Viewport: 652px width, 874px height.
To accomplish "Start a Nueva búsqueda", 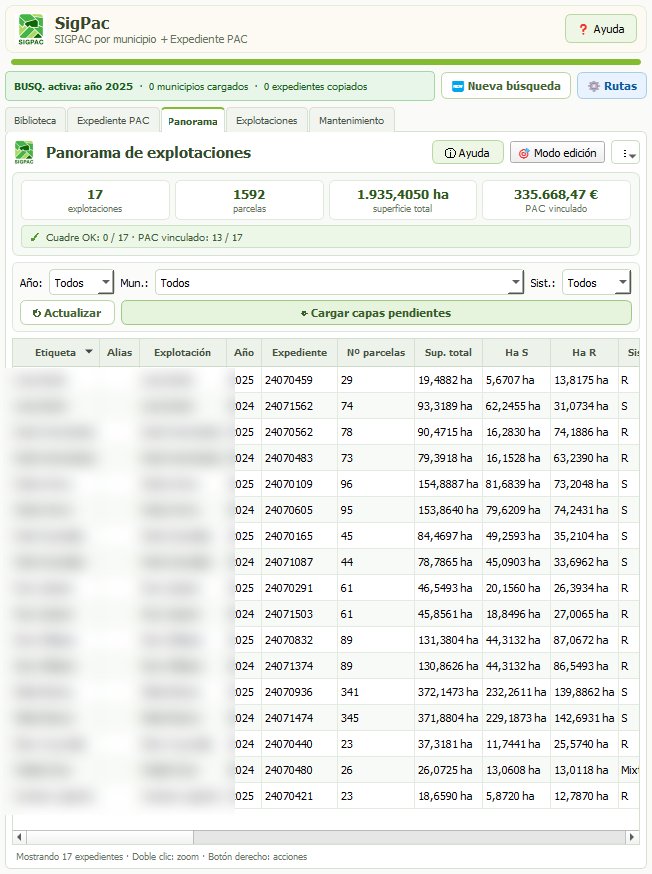I will (x=506, y=86).
